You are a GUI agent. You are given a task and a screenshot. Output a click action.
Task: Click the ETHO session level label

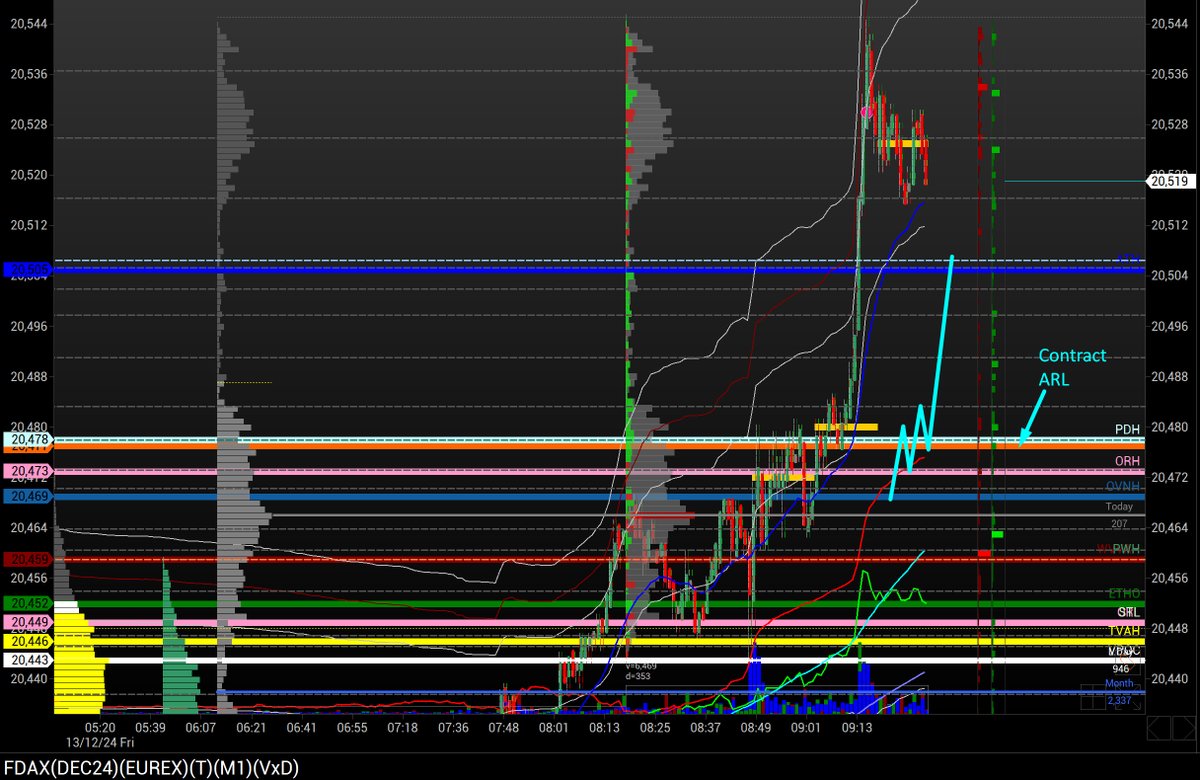pos(1122,592)
